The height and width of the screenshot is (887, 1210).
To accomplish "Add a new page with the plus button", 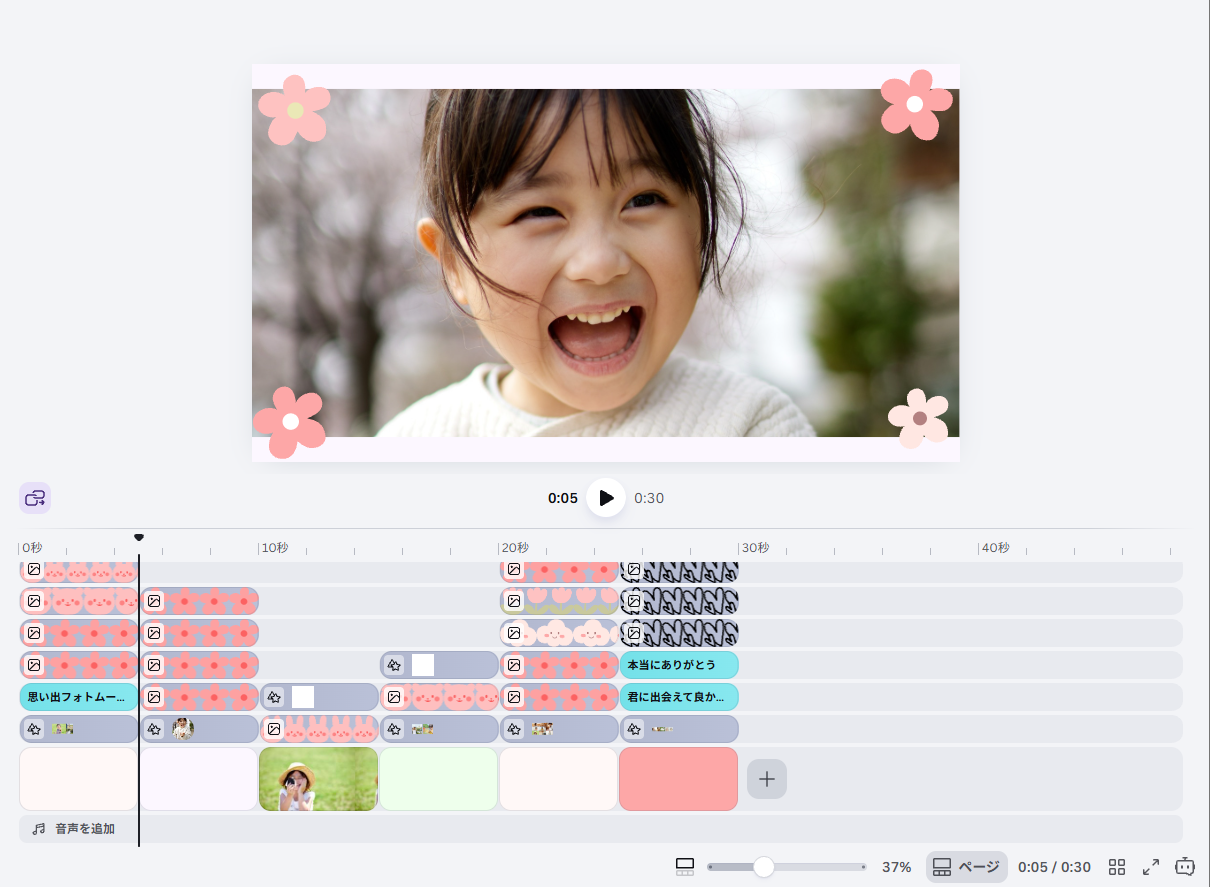I will click(767, 779).
